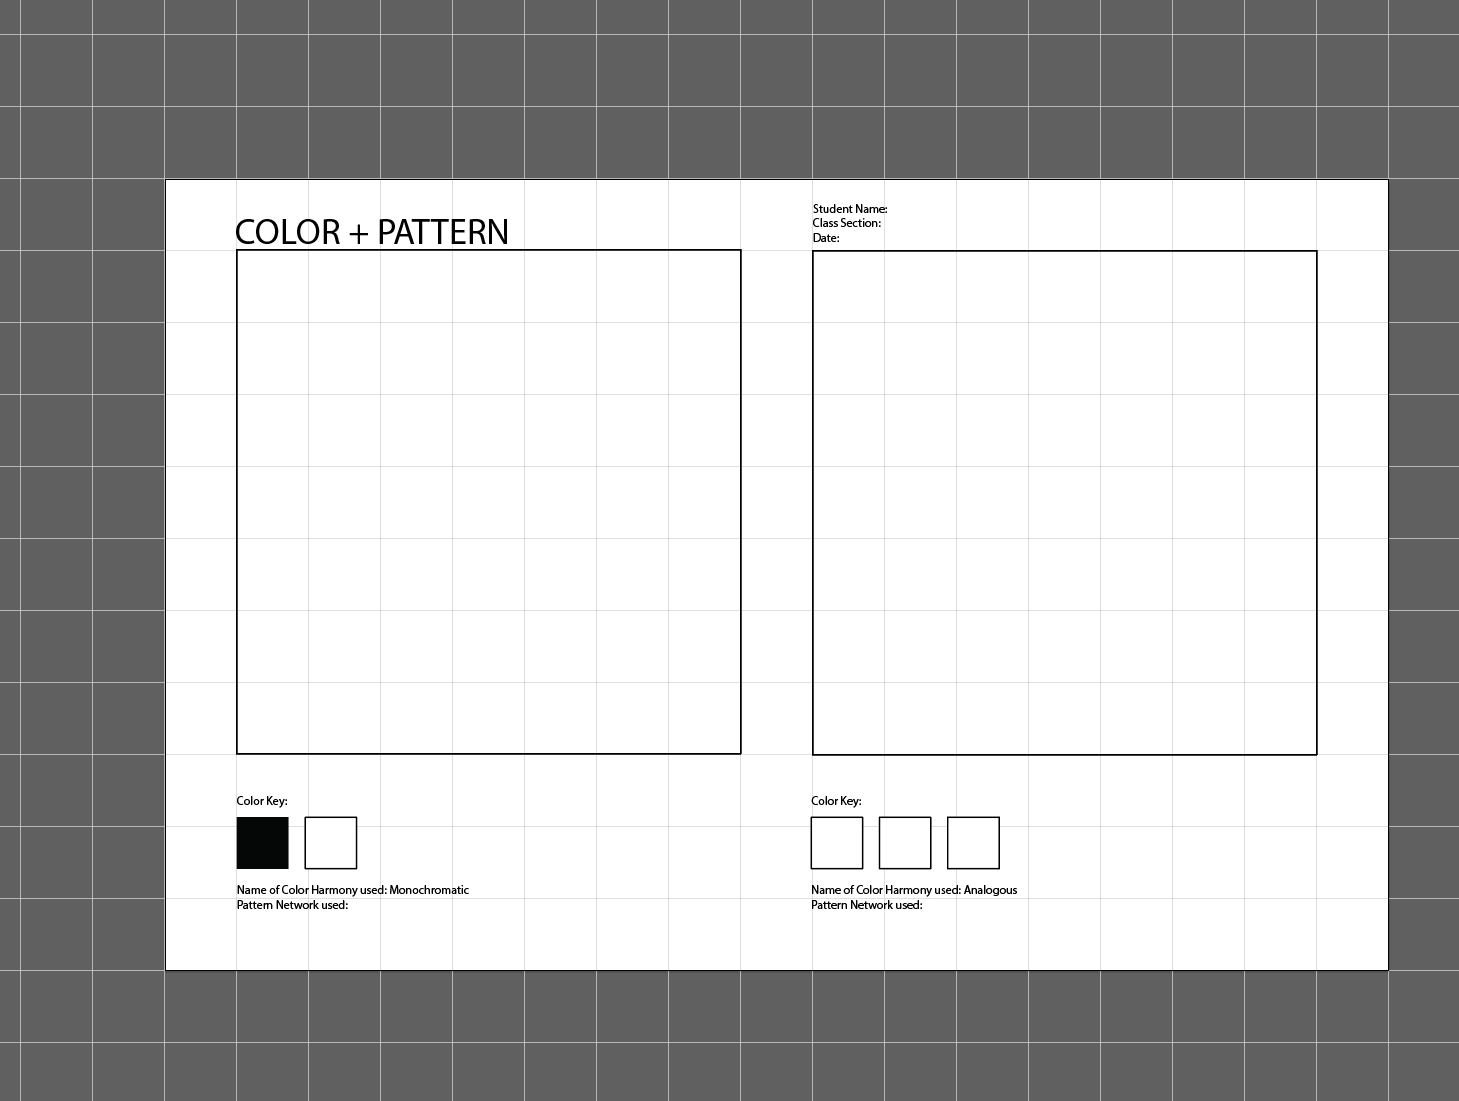Screen dimensions: 1459x1101
Task: Click the Class Section field
Action: (847, 222)
